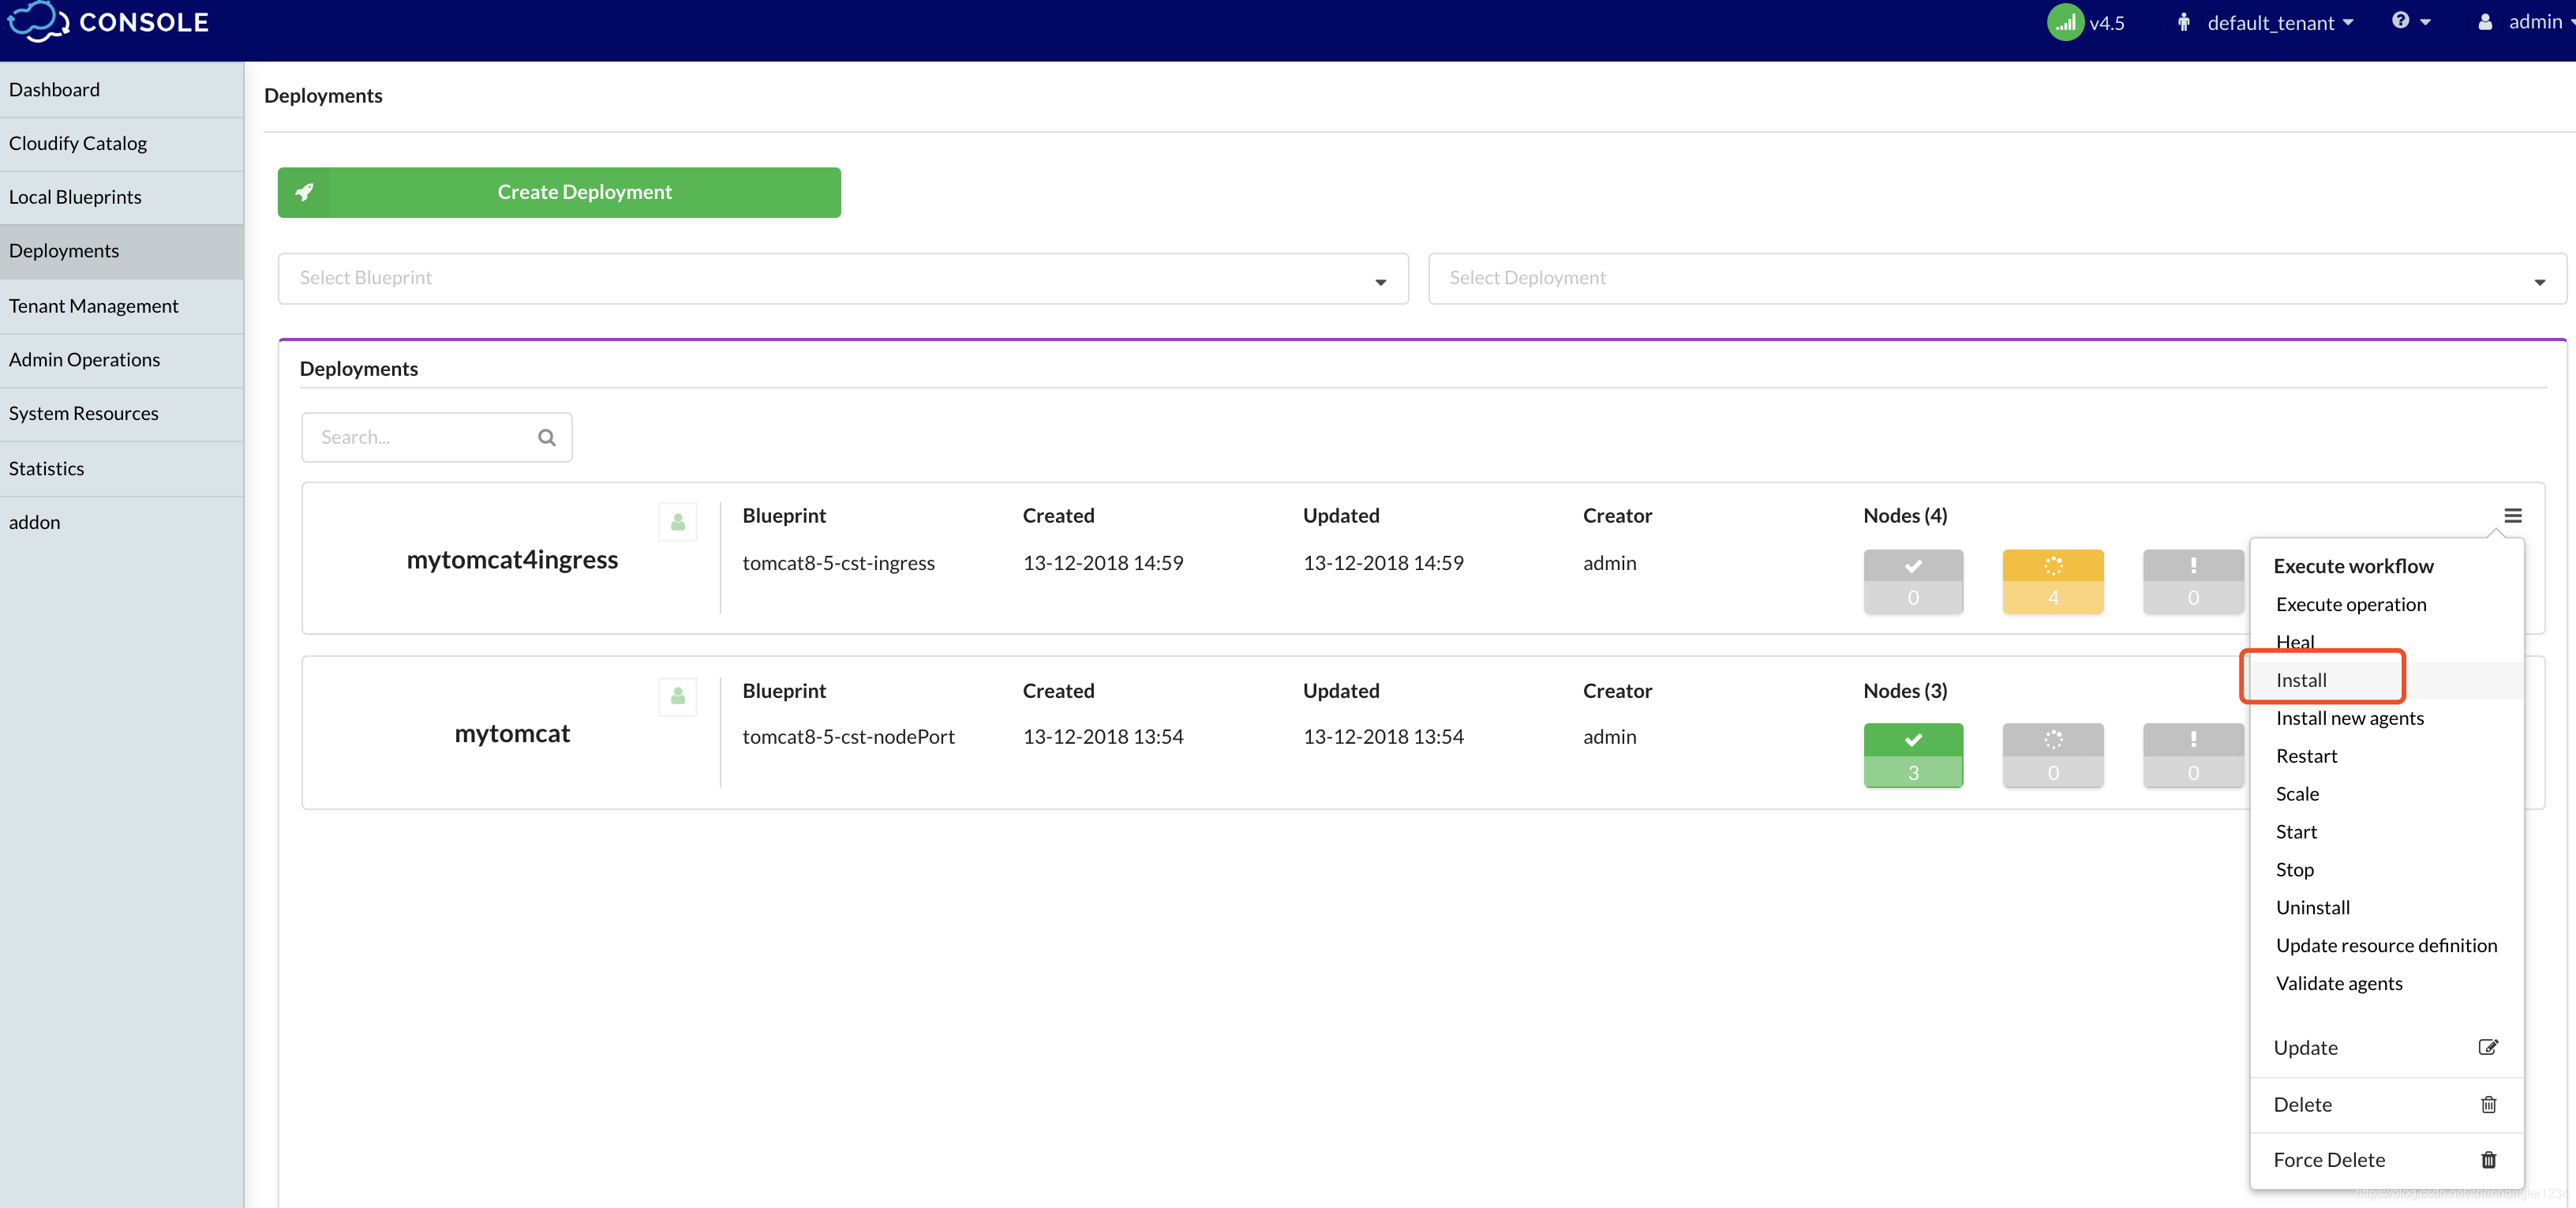Viewport: 2576px width, 1208px height.
Task: Click created date 13-12-2018 13:54
Action: [1103, 737]
